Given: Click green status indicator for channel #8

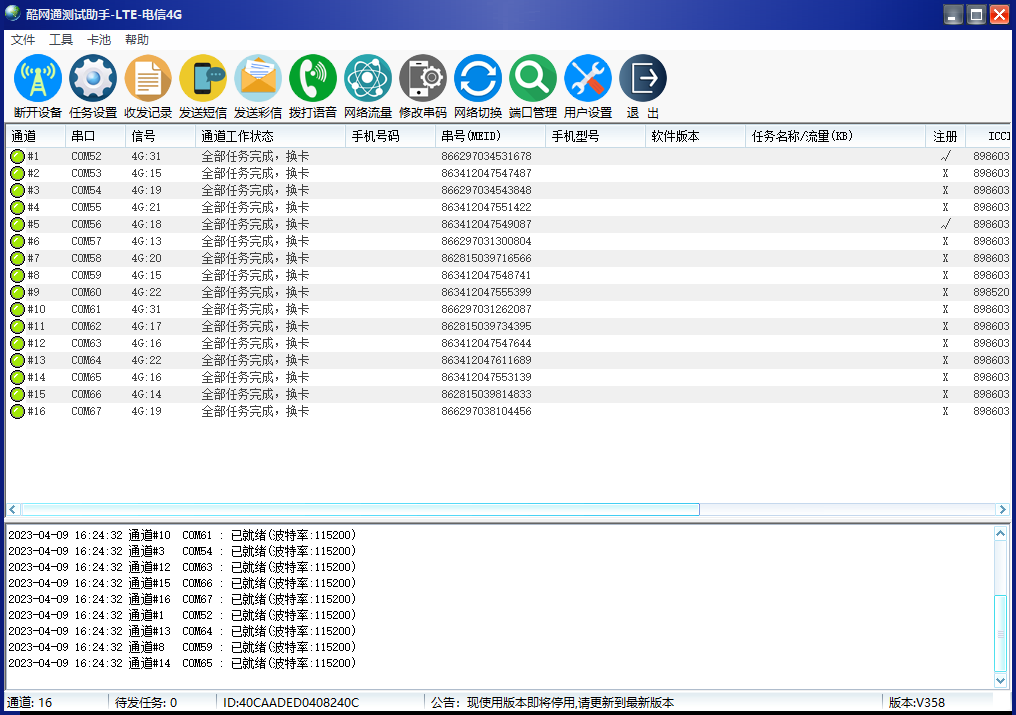Looking at the screenshot, I should click(x=17, y=275).
